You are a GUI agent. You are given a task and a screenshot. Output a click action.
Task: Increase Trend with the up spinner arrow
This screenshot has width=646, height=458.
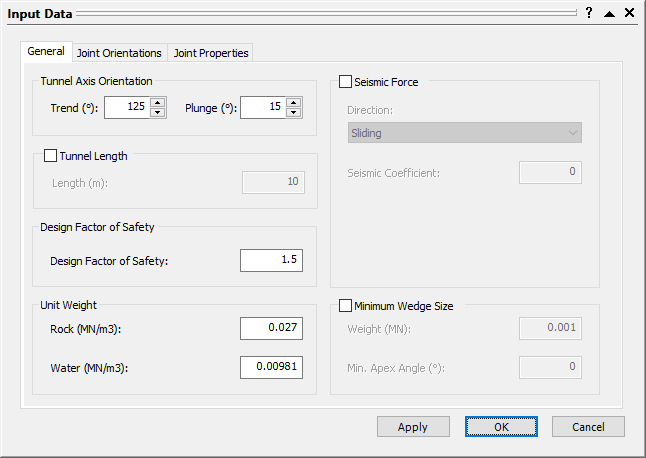tap(157, 102)
